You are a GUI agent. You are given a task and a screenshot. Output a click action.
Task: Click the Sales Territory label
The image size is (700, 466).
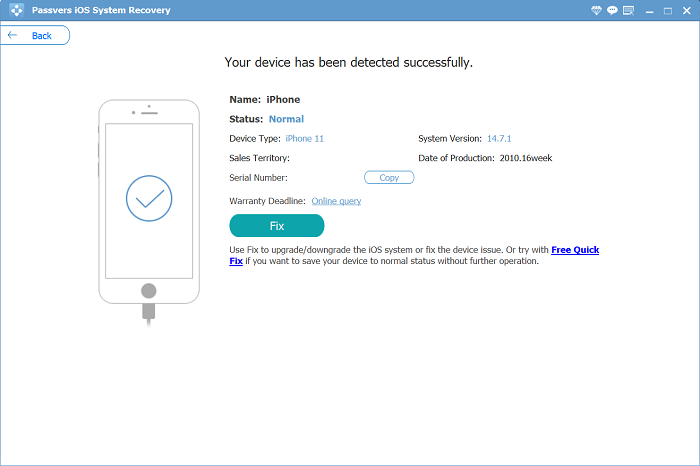(259, 158)
